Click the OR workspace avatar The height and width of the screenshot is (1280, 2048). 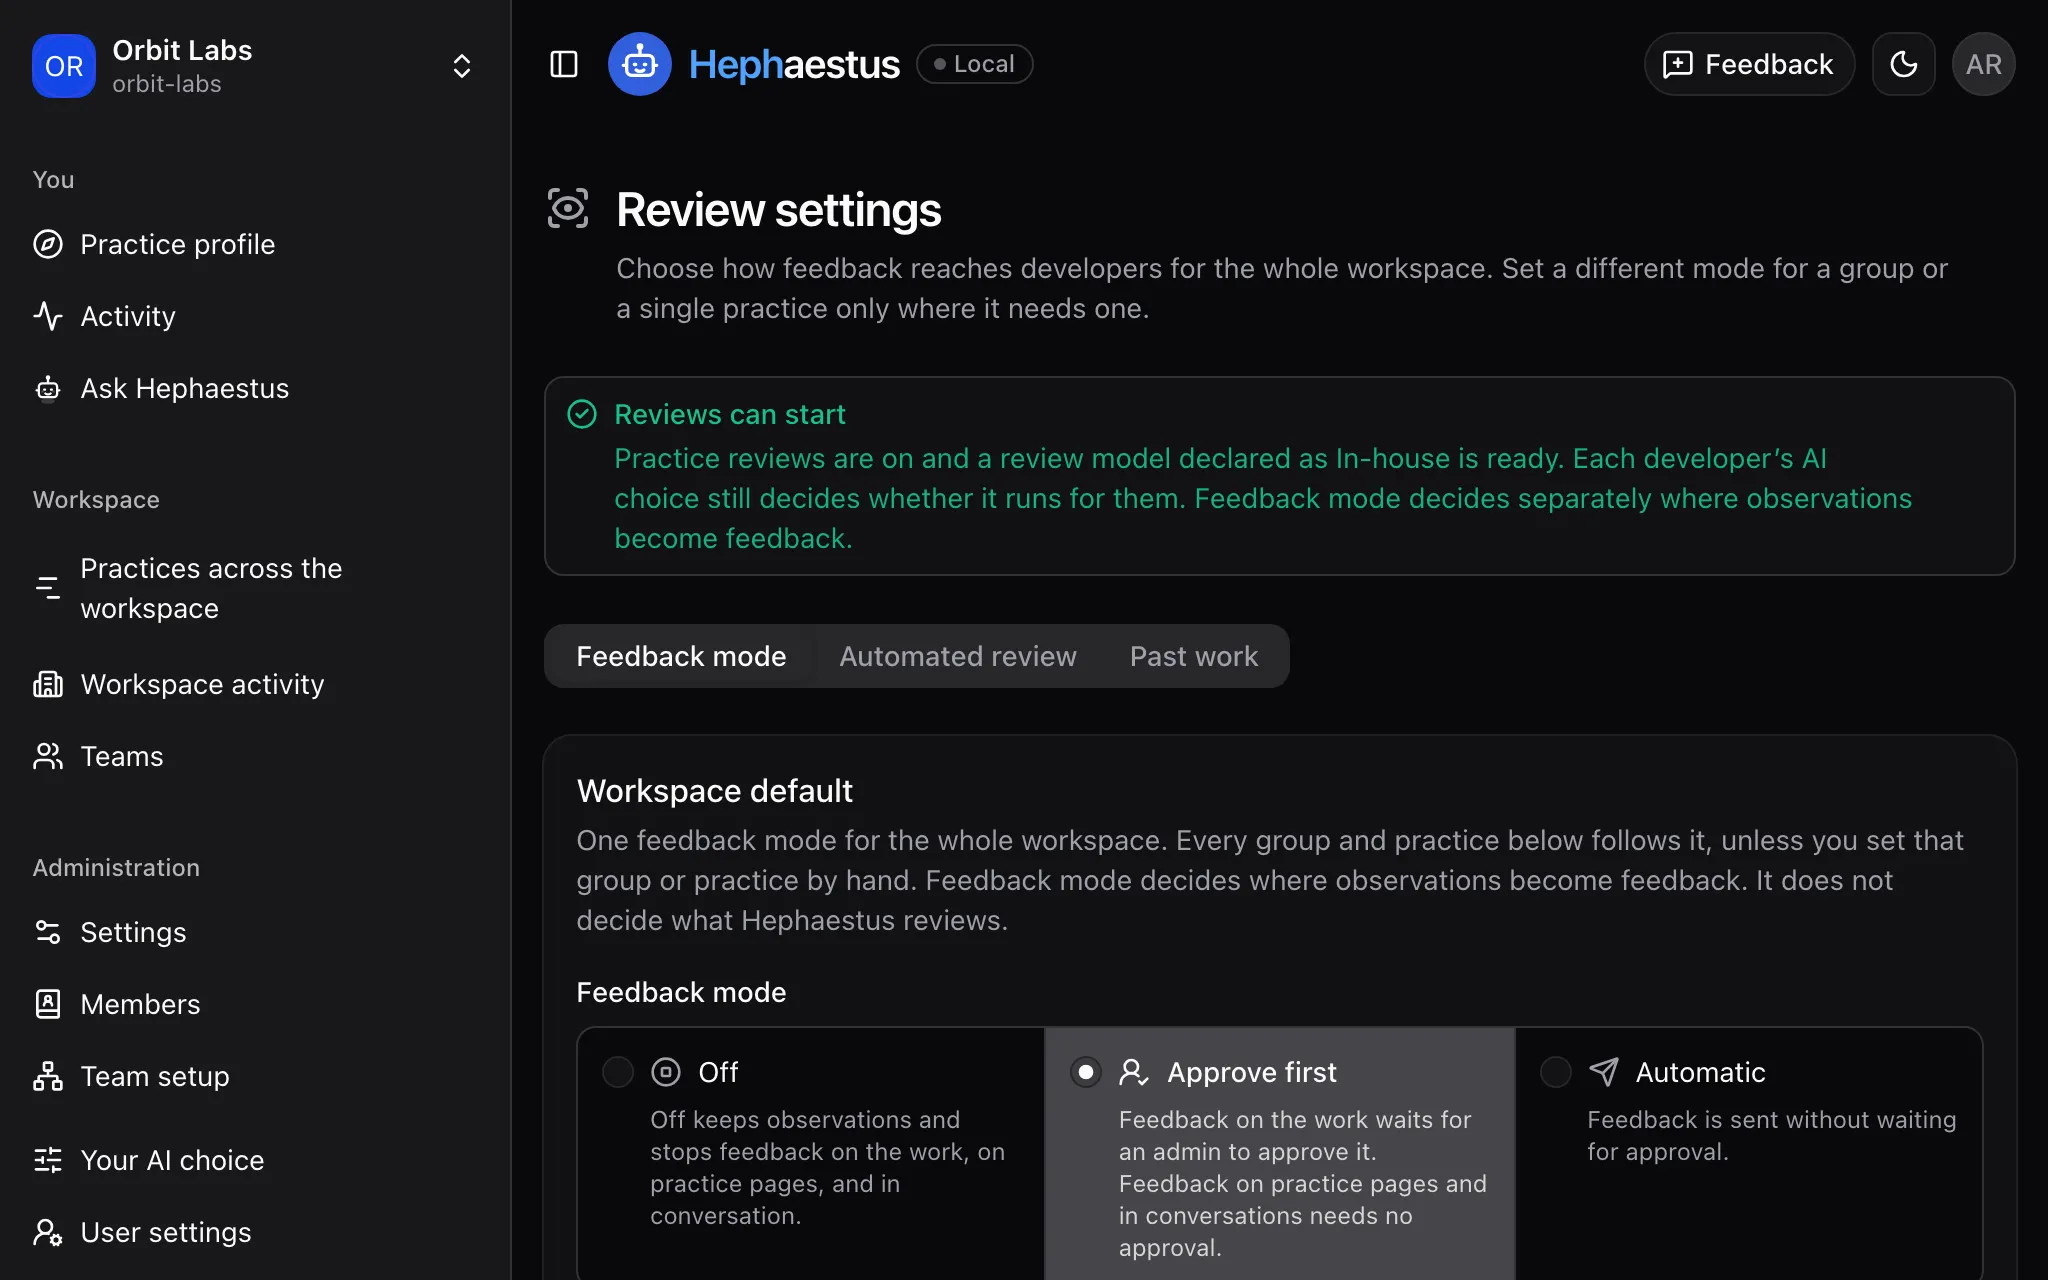pyautogui.click(x=64, y=66)
